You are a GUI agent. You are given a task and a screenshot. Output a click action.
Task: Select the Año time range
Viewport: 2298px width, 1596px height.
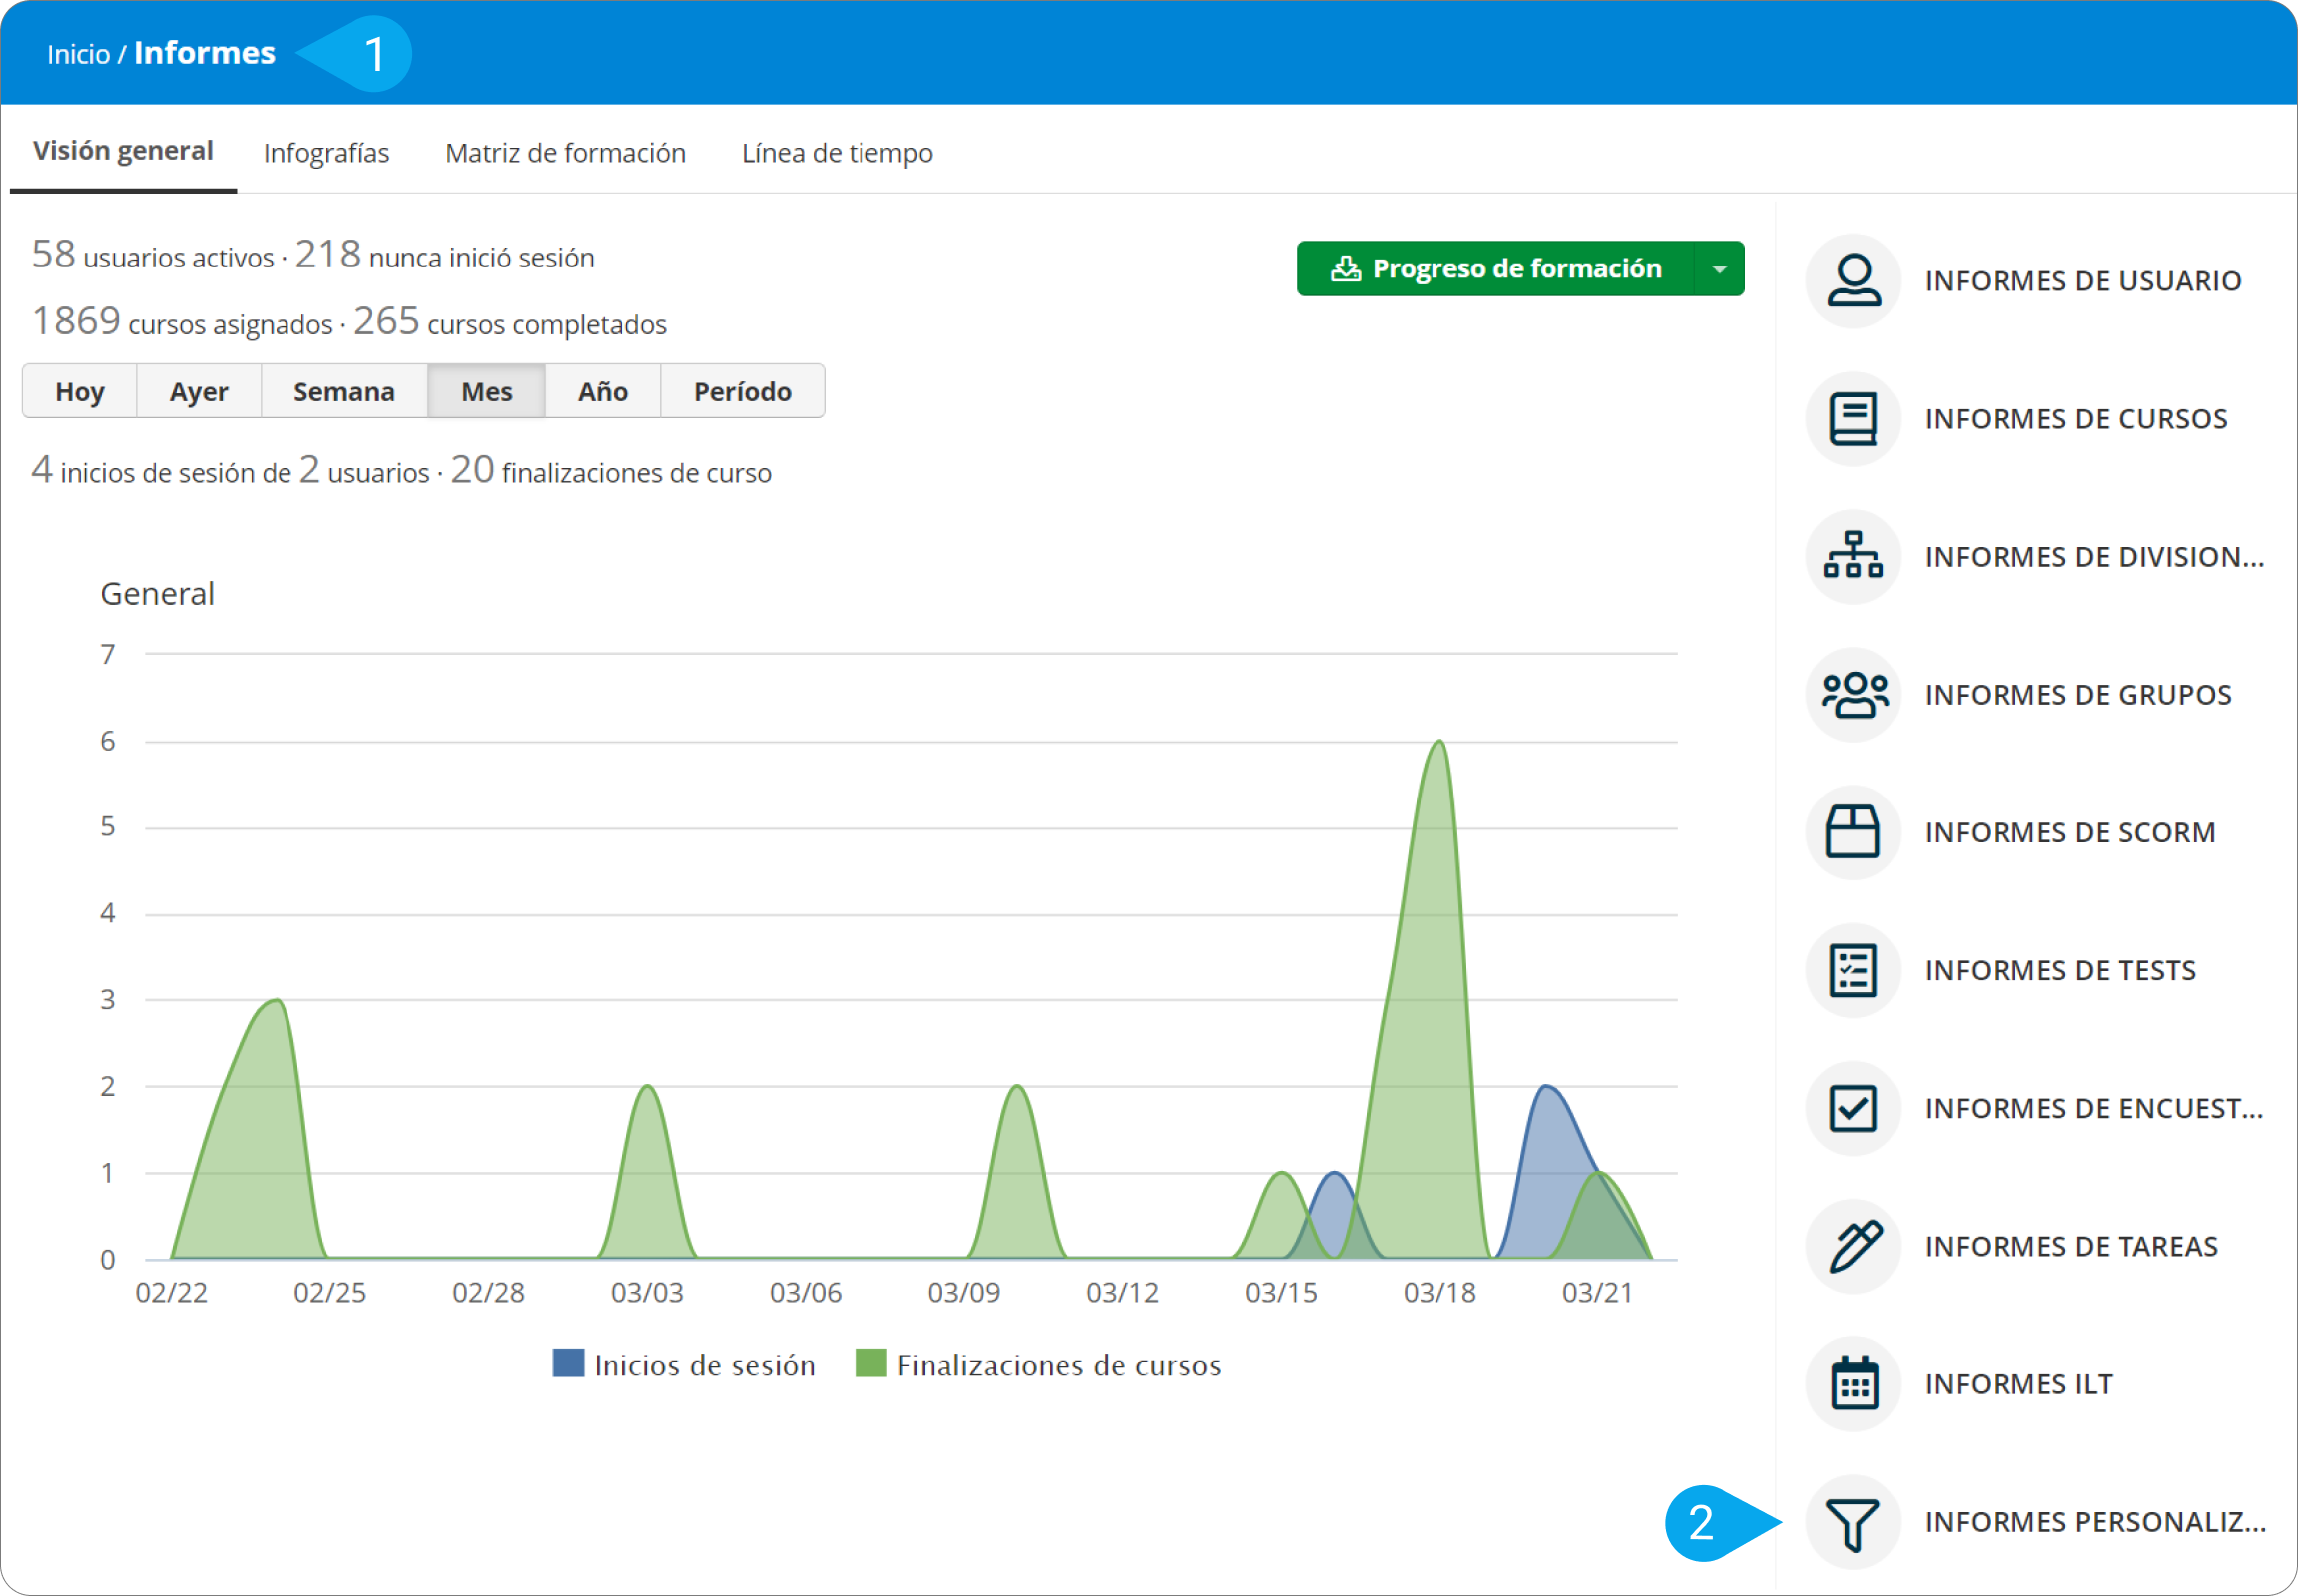click(x=602, y=391)
